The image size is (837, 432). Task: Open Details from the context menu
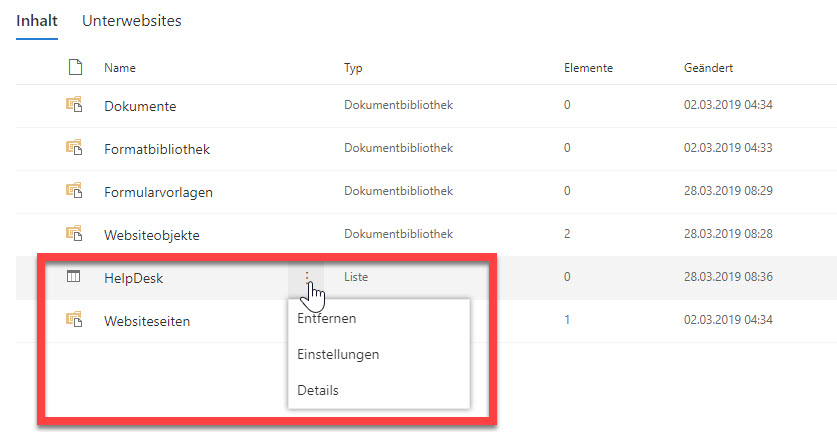pos(318,390)
